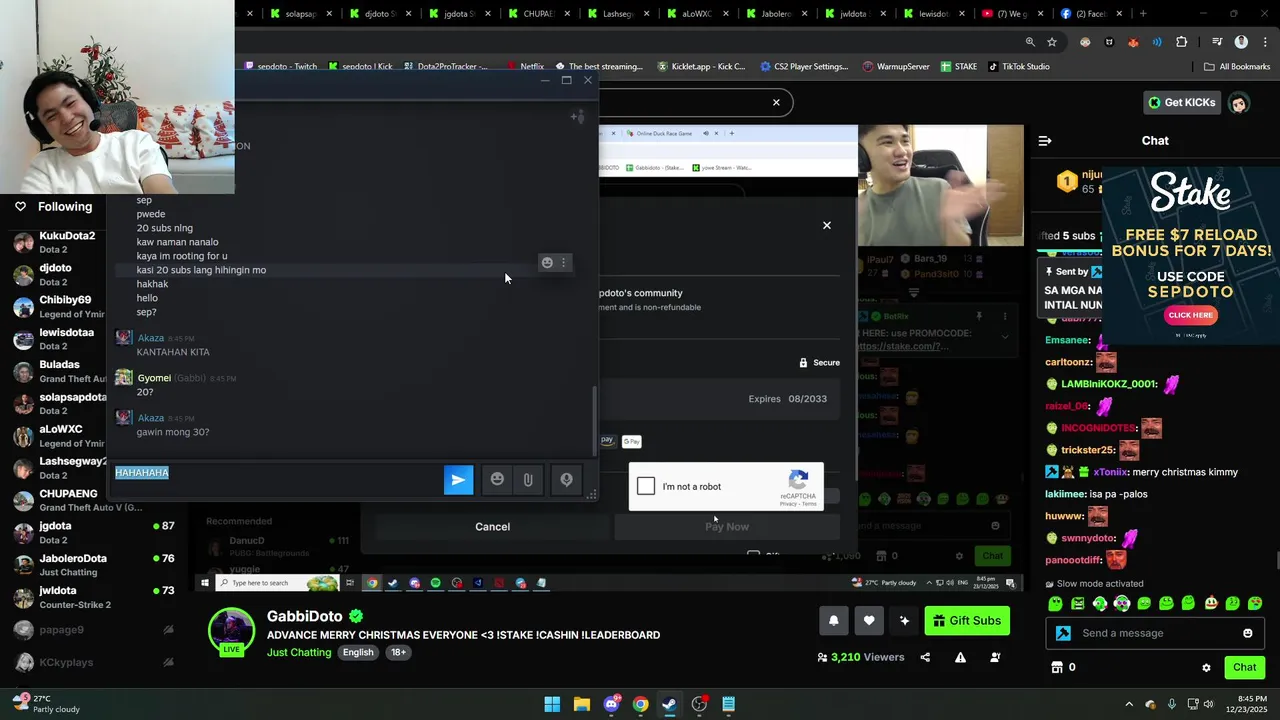The height and width of the screenshot is (720, 1280).
Task: Click GabbiDoto channel name
Action: pos(305,617)
